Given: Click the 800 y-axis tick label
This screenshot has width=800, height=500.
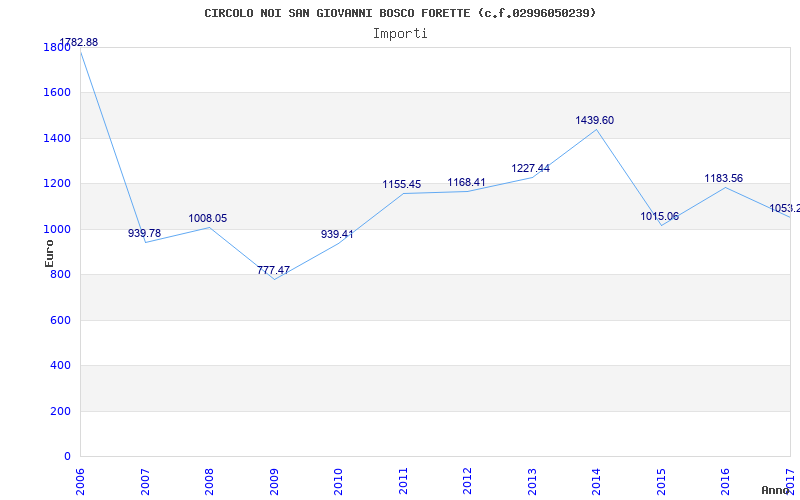Looking at the screenshot, I should pos(60,275).
